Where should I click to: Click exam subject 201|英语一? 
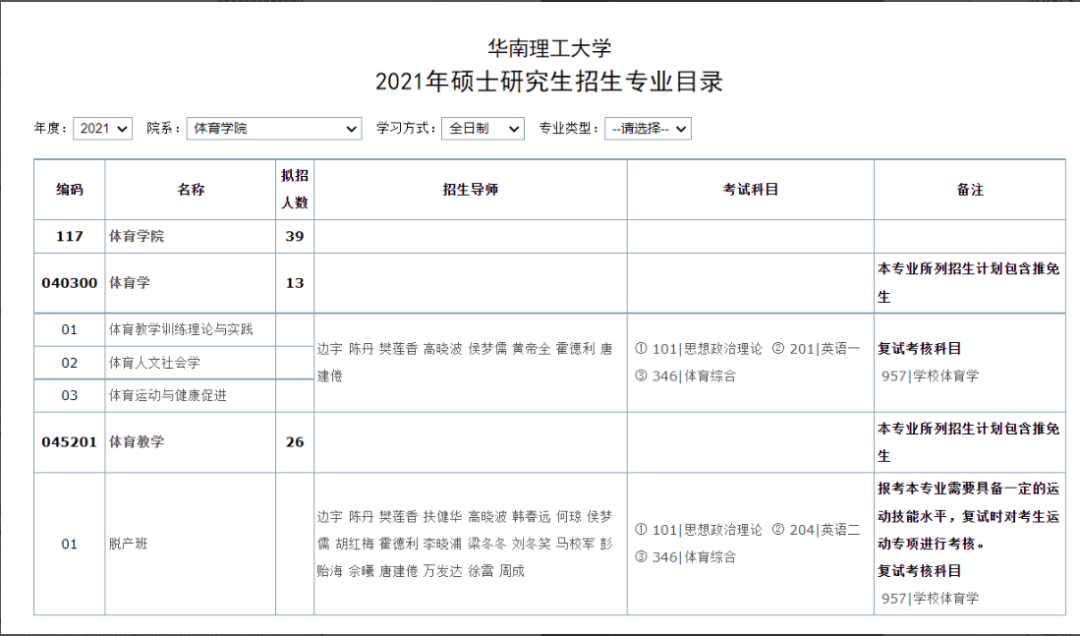coord(825,349)
